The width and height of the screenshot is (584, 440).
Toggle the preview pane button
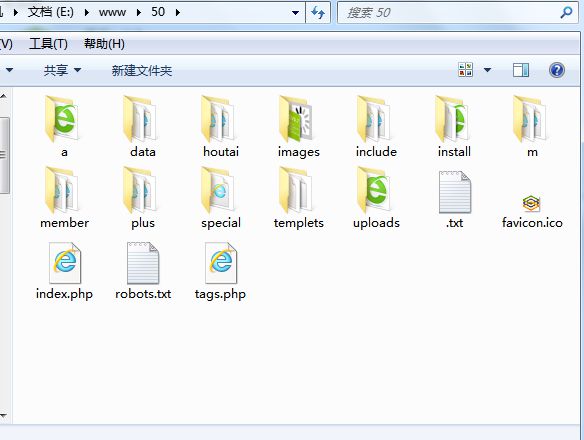pos(520,70)
